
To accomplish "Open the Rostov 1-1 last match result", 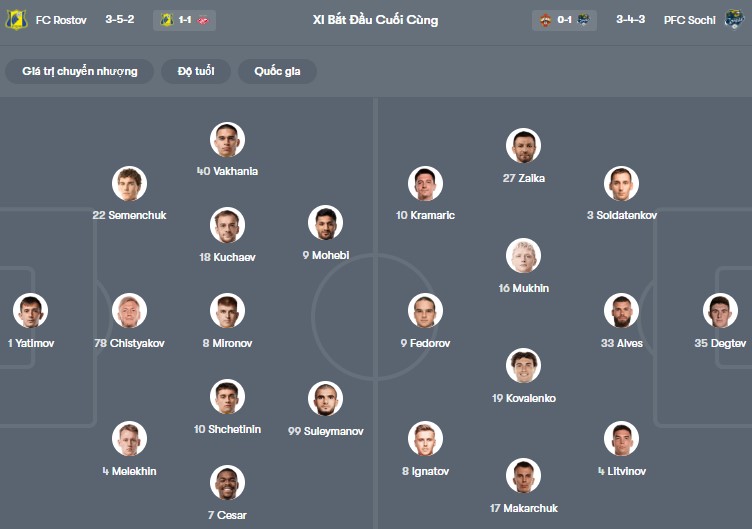I will tap(184, 20).
